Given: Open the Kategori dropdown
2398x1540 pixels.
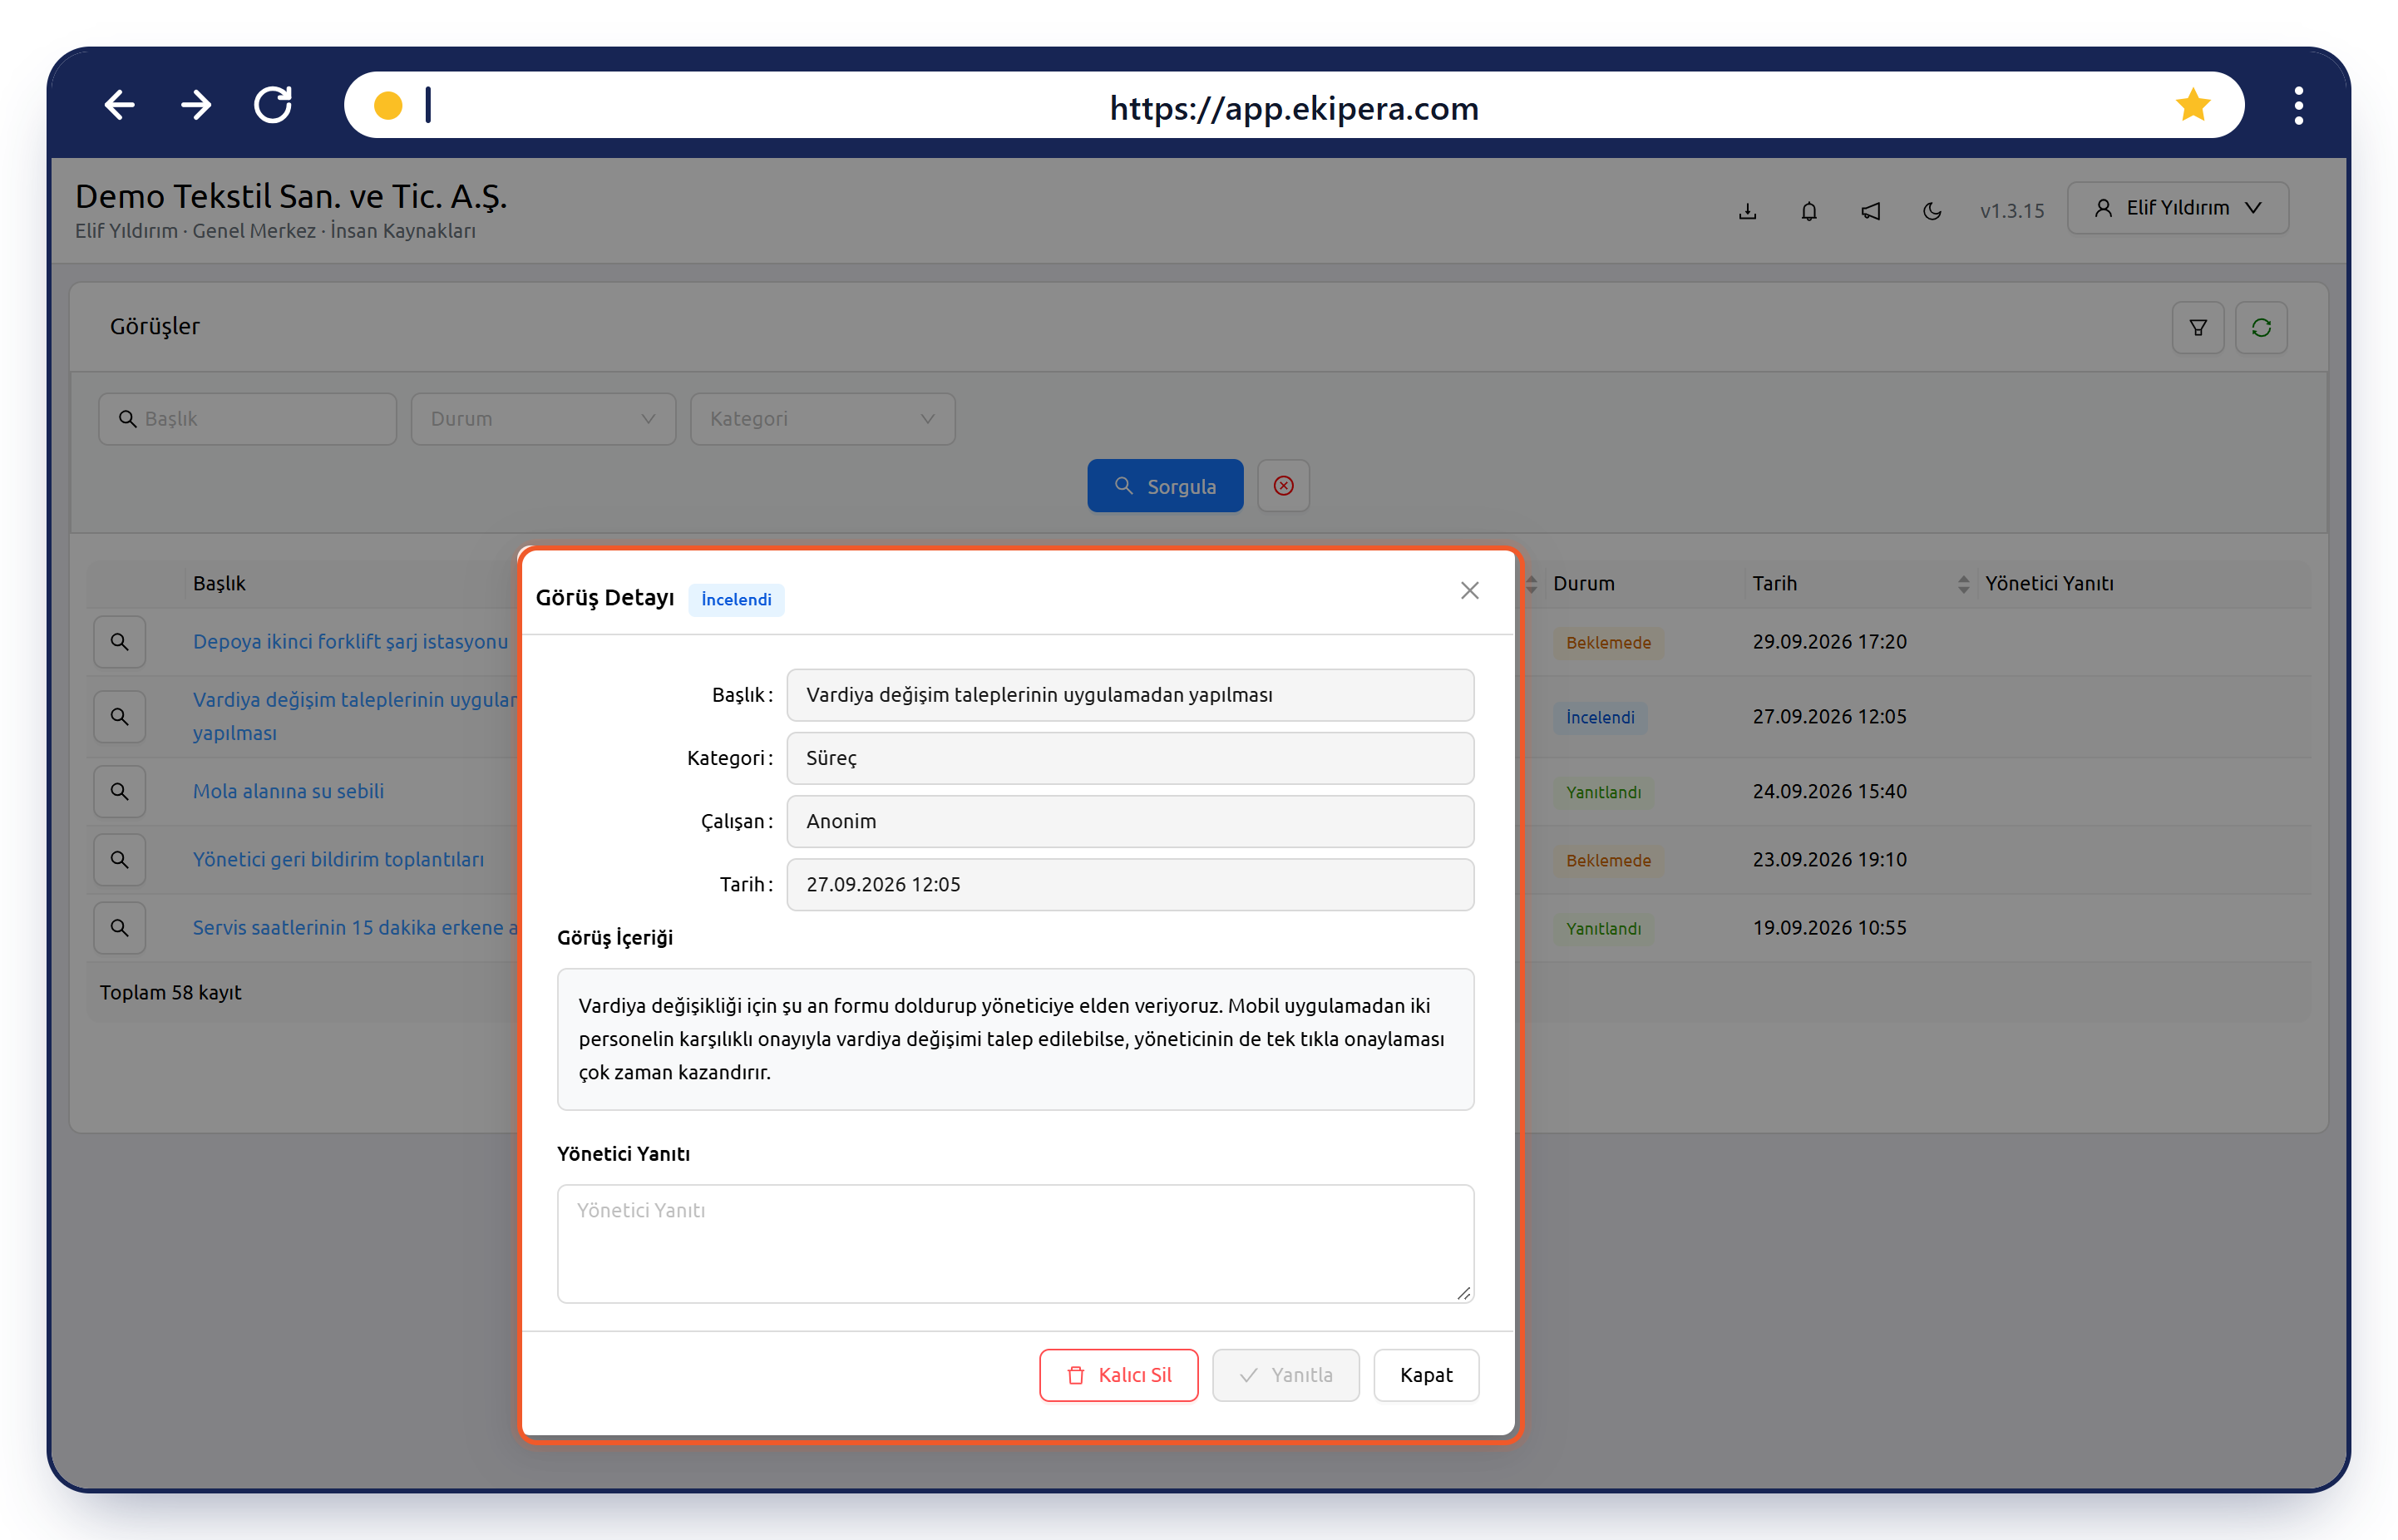Looking at the screenshot, I should tap(822, 418).
